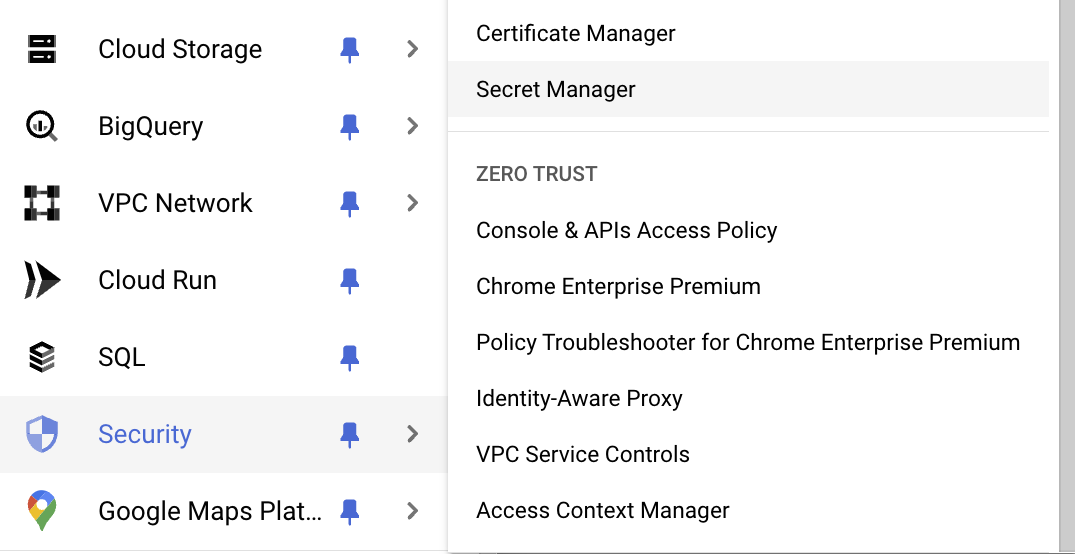Screen dimensions: 1075x554
Task: Select Certificate Manager menu entry
Action: pos(576,33)
